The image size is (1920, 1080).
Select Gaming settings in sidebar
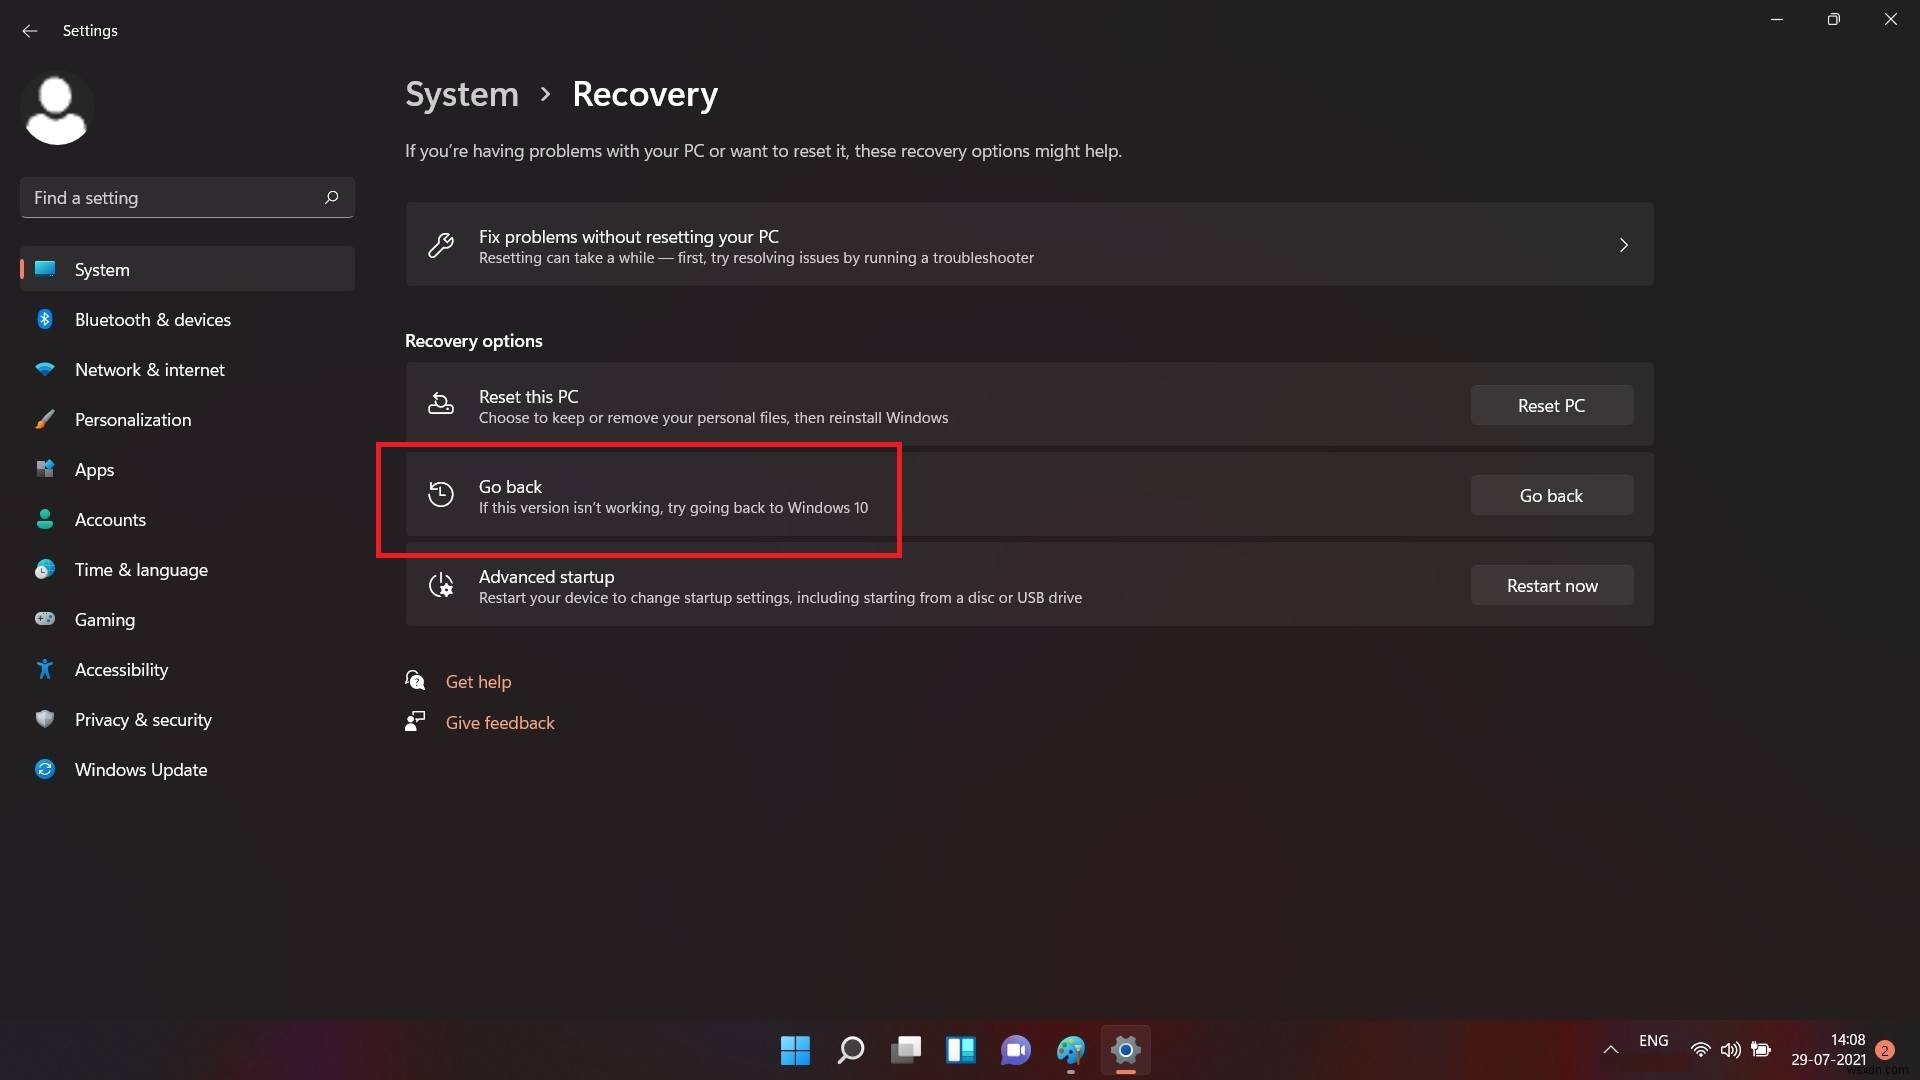(x=104, y=618)
